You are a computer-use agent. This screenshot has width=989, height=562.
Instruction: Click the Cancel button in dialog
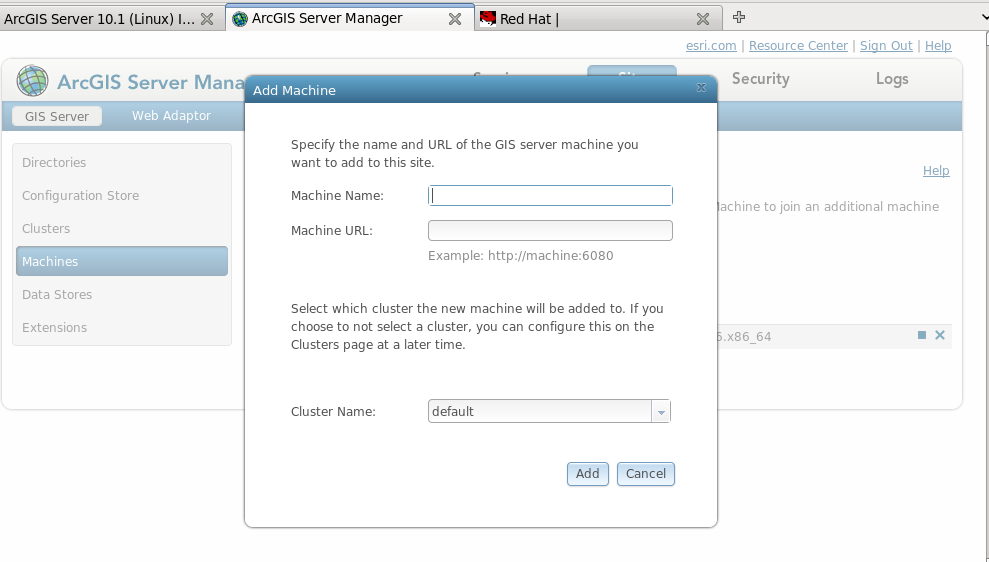[x=645, y=474]
